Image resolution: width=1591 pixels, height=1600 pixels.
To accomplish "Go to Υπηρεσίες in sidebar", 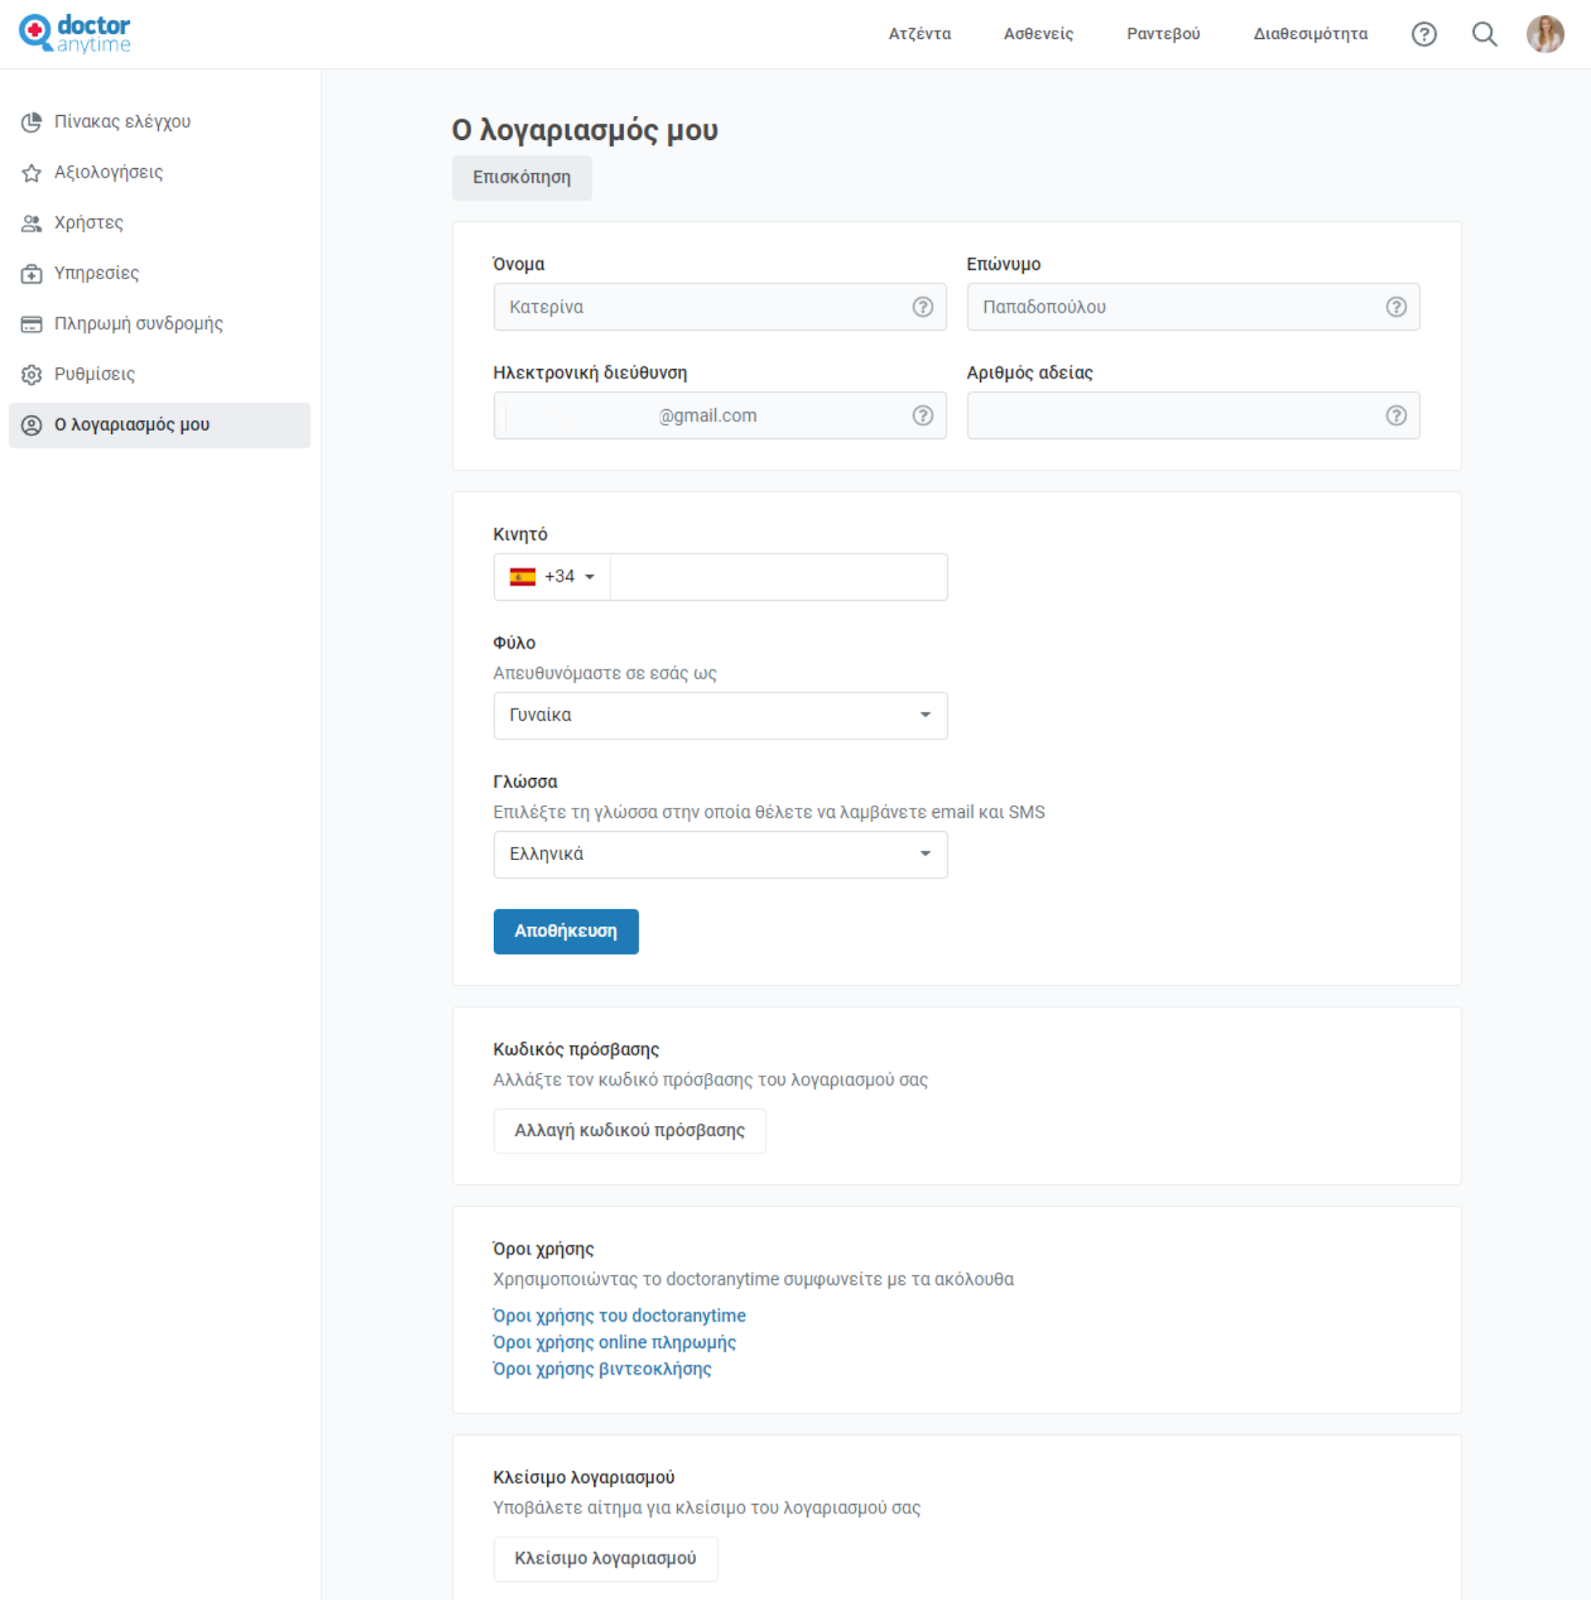I will pyautogui.click(x=160, y=274).
